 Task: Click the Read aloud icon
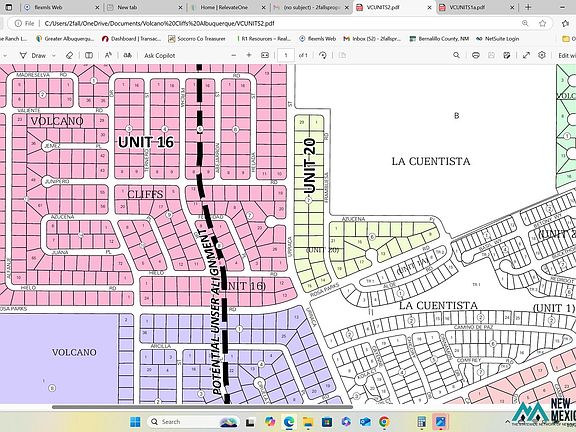coord(108,55)
